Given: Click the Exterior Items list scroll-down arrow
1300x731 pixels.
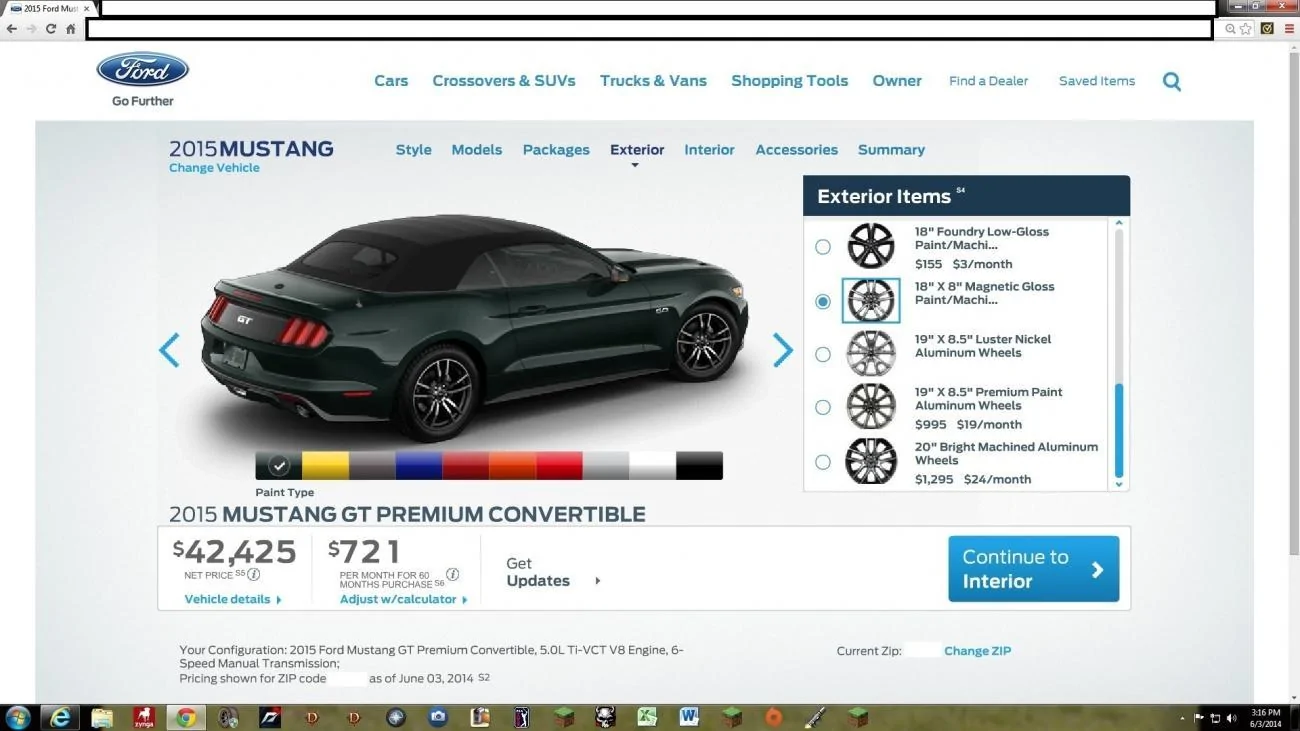Looking at the screenshot, I should pyautogui.click(x=1119, y=484).
